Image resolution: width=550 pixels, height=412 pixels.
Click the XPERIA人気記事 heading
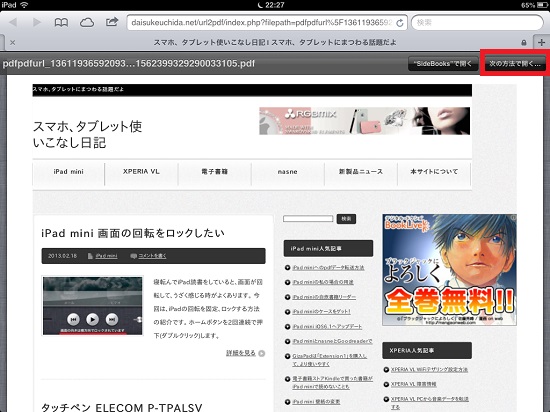pos(427,351)
